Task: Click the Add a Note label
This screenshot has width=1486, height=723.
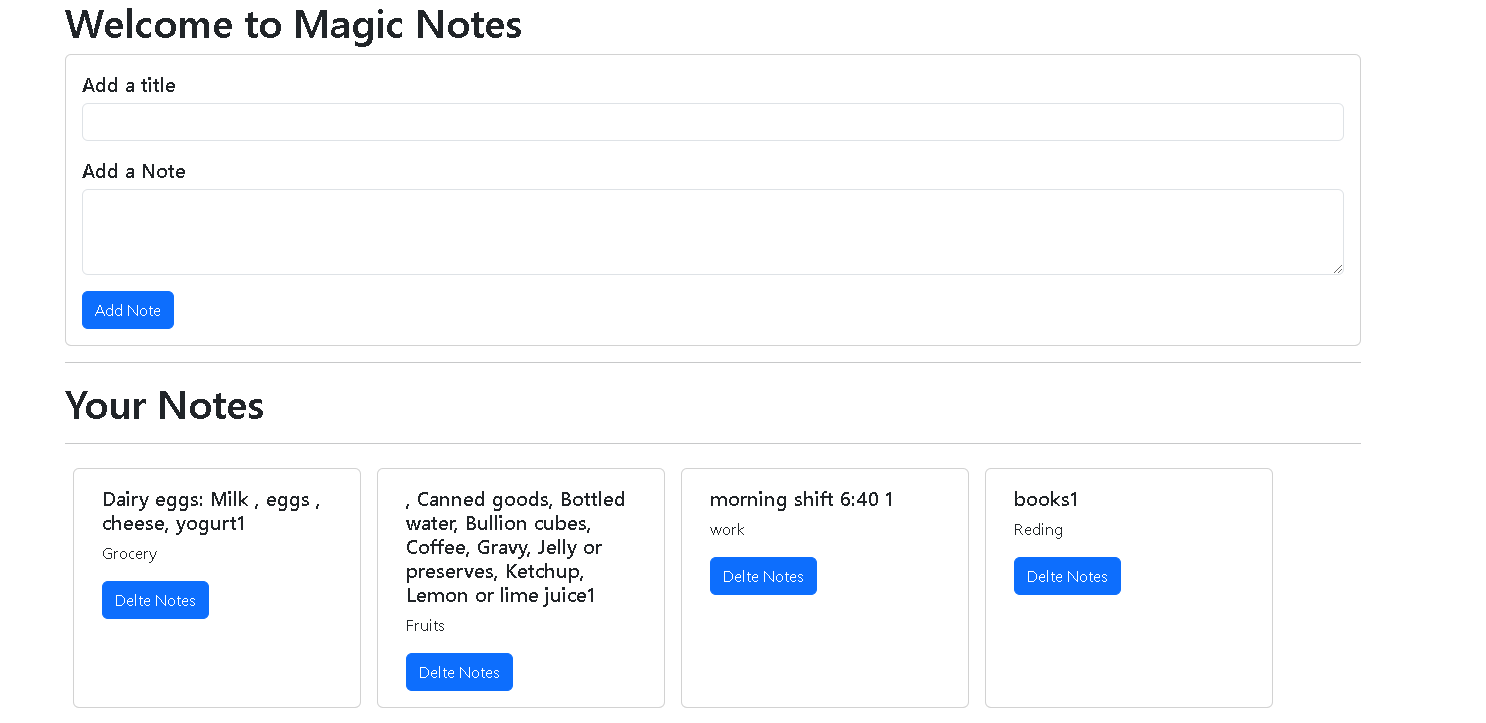Action: click(x=133, y=171)
